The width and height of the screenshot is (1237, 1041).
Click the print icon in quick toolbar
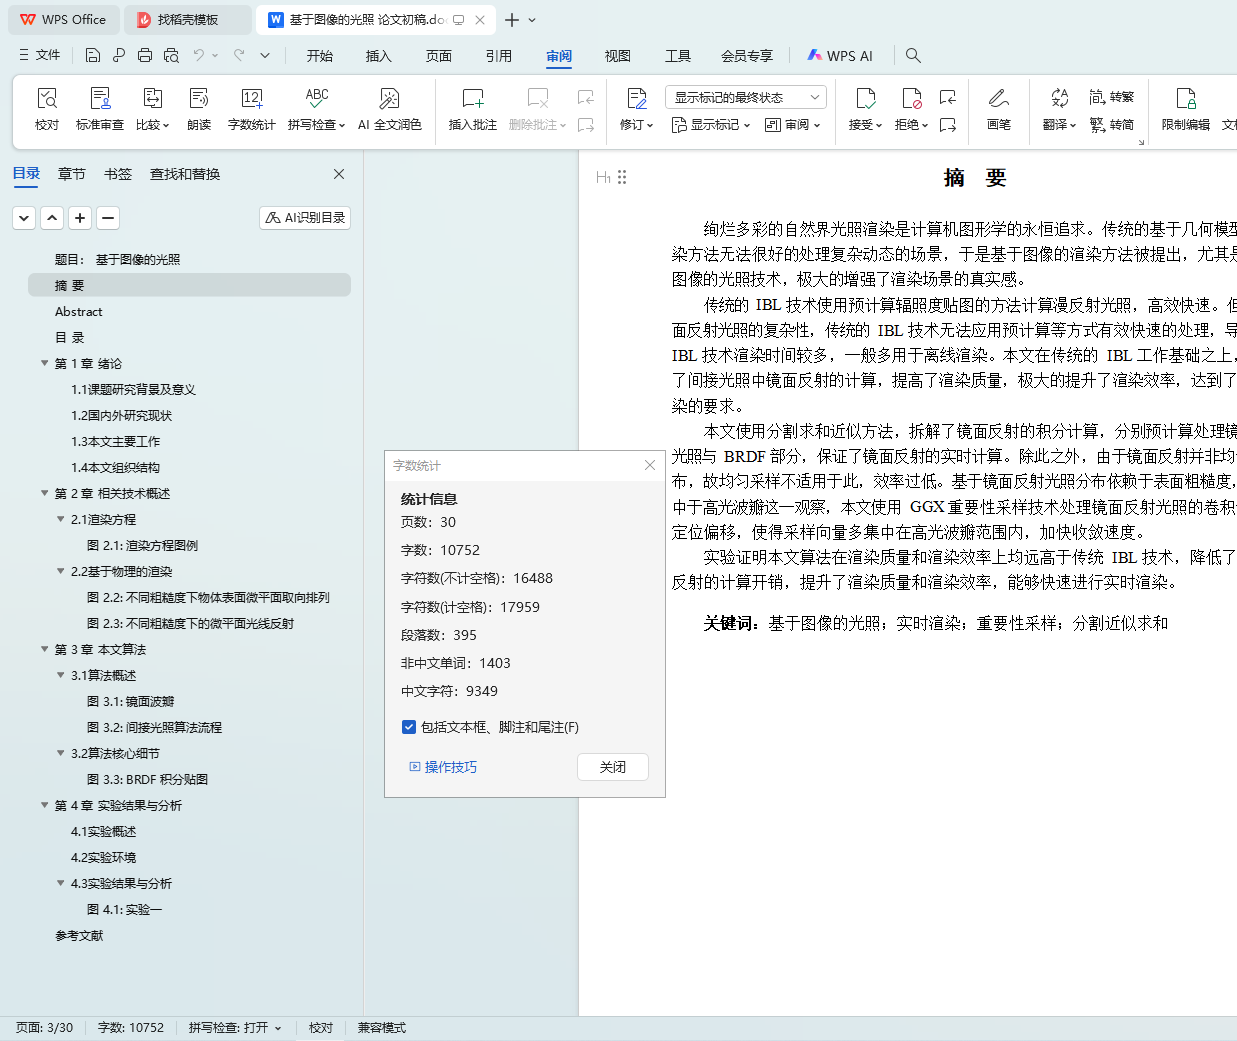pos(145,55)
